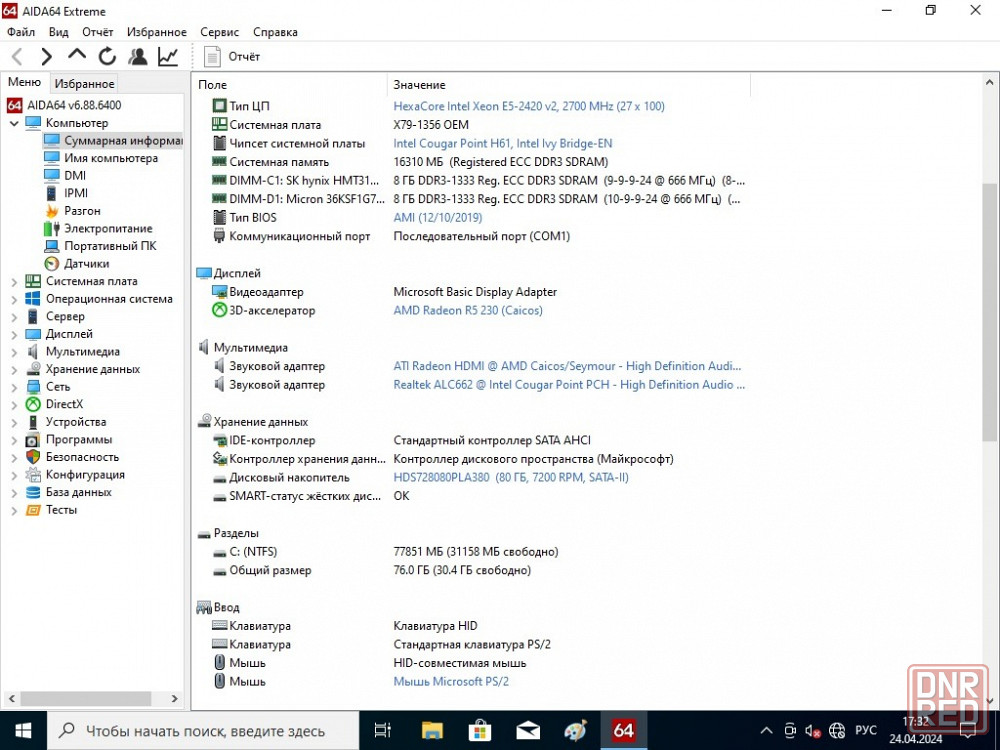1000x750 pixels.
Task: Select the Портативный ПК tree item
Action: point(110,246)
